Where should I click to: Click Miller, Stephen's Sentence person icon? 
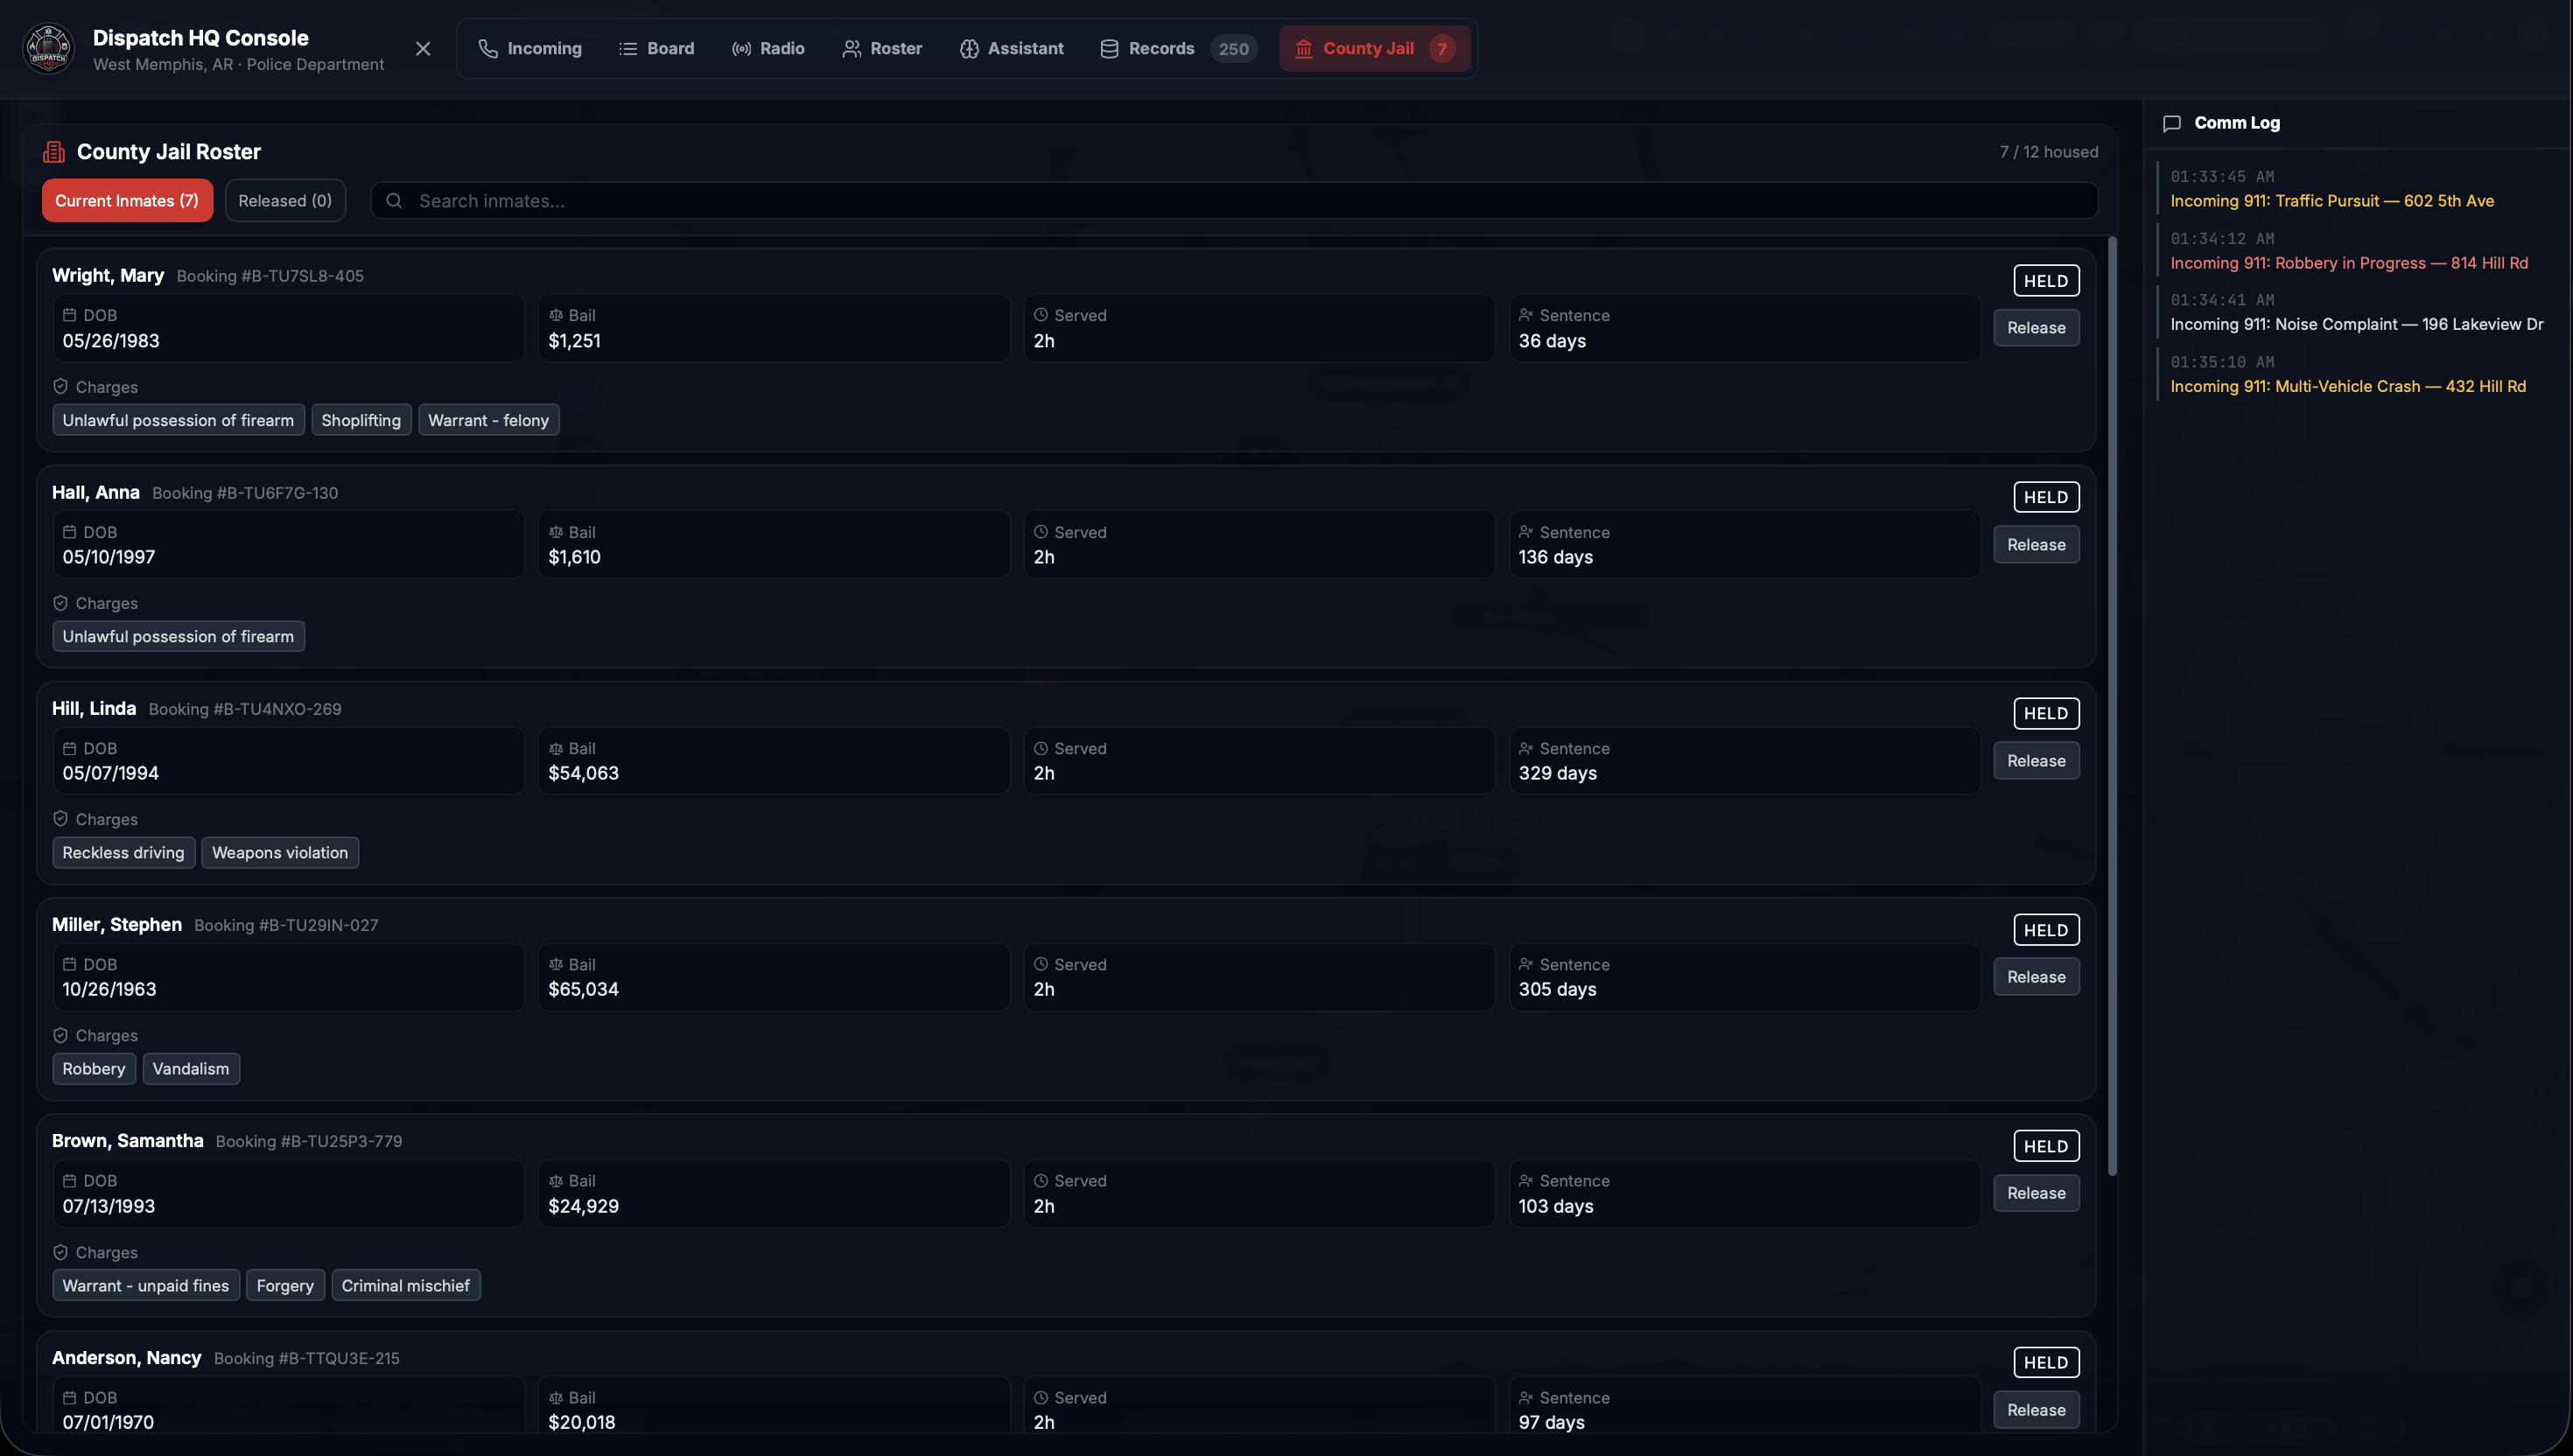pos(1526,964)
